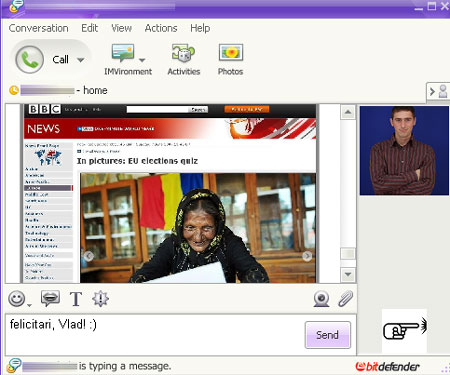Click the BBC logo in shared page
Image resolution: width=450 pixels, height=375 pixels.
point(44,109)
